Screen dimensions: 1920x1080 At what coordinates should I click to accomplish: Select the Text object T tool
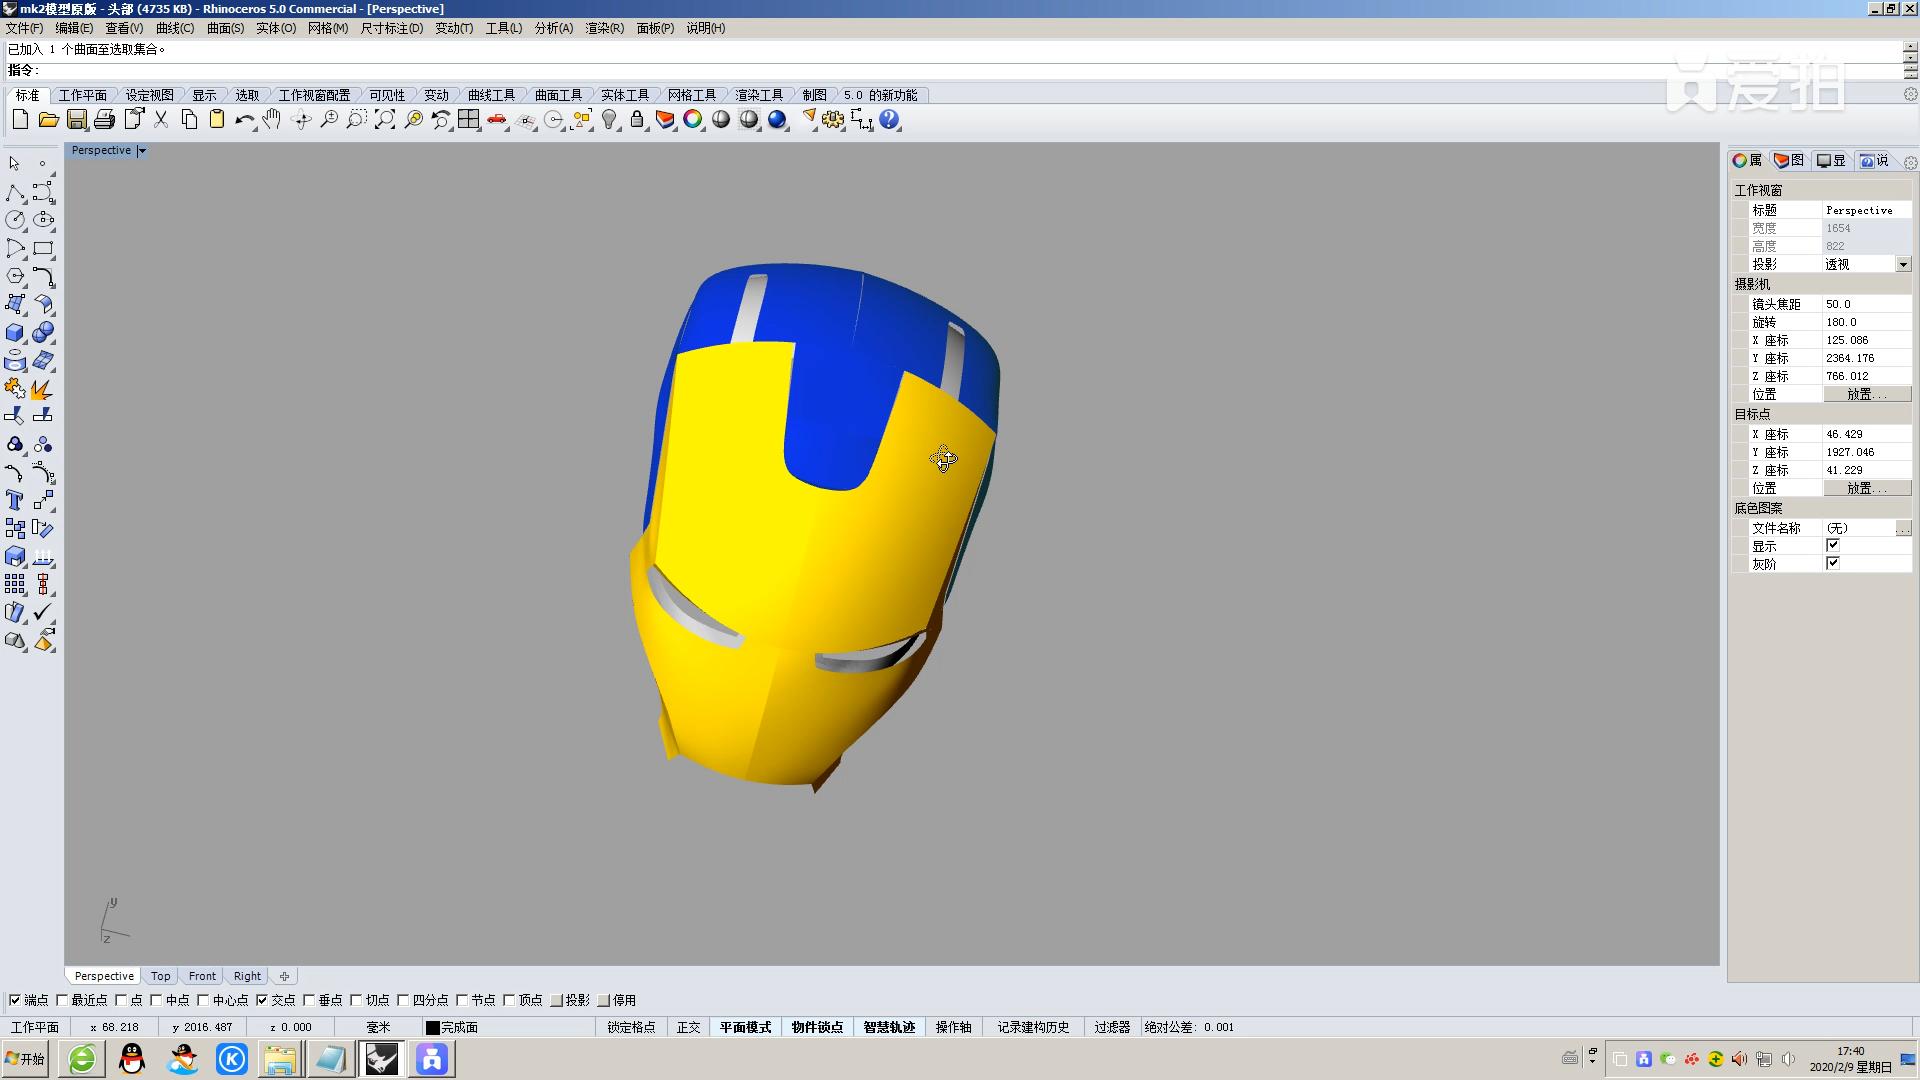point(15,500)
